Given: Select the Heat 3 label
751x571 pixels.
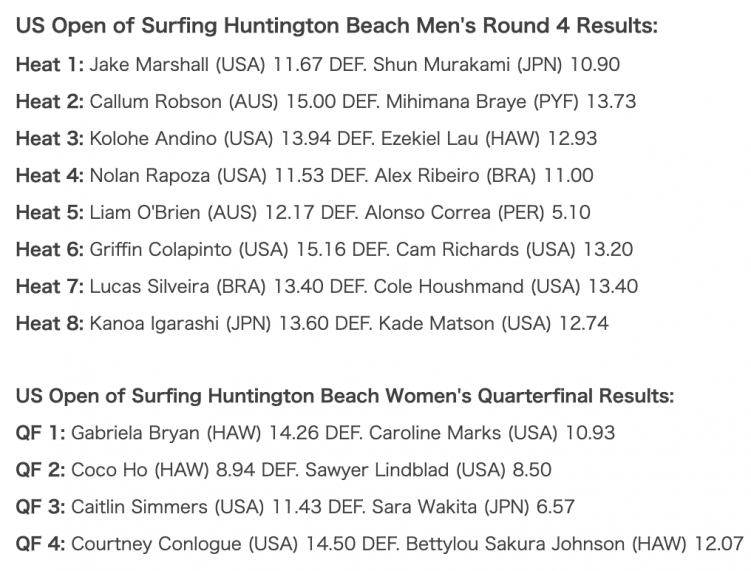Looking at the screenshot, I should pyautogui.click(x=50, y=138).
